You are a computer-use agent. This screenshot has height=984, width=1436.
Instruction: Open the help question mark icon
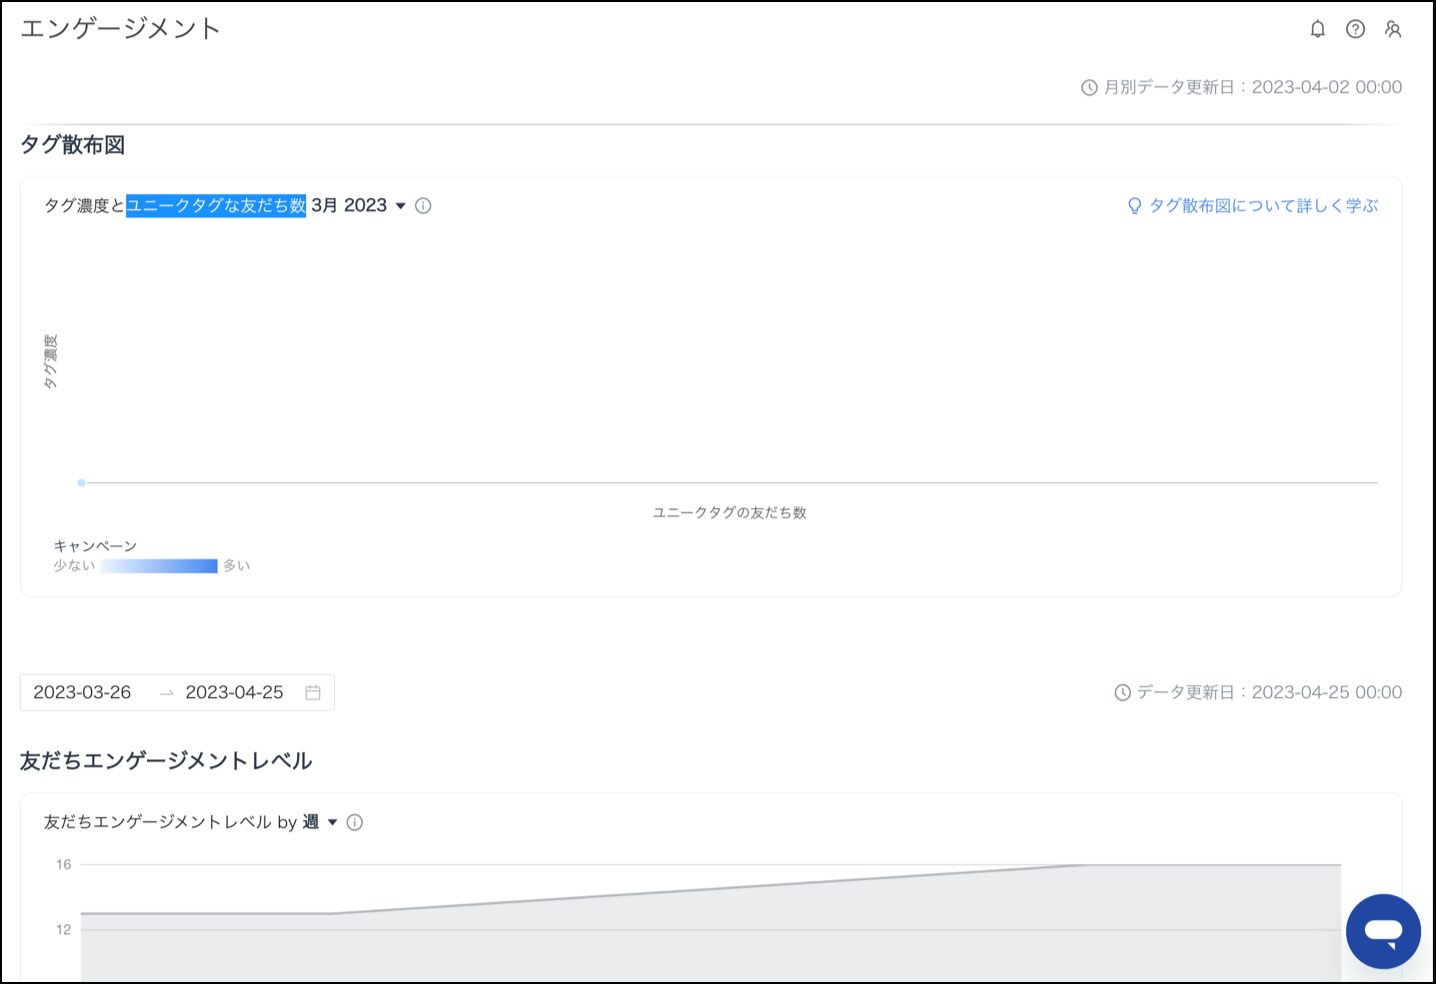pos(1355,29)
